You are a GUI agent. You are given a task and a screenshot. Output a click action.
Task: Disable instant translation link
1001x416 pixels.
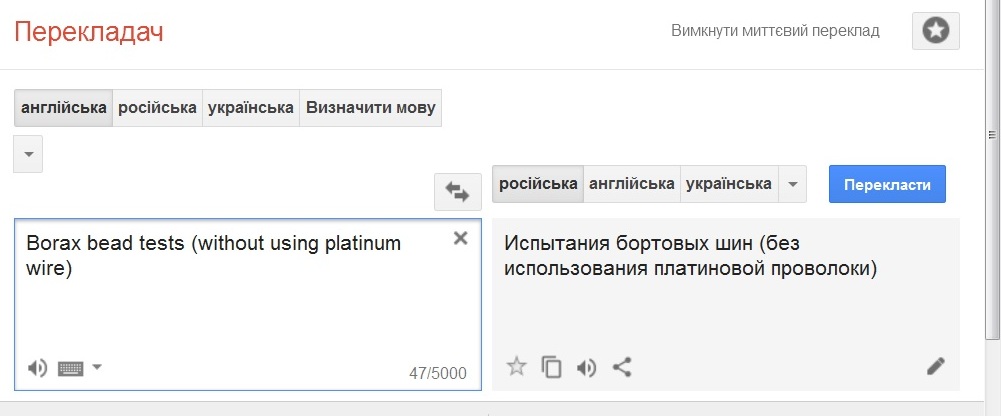pyautogui.click(x=775, y=31)
